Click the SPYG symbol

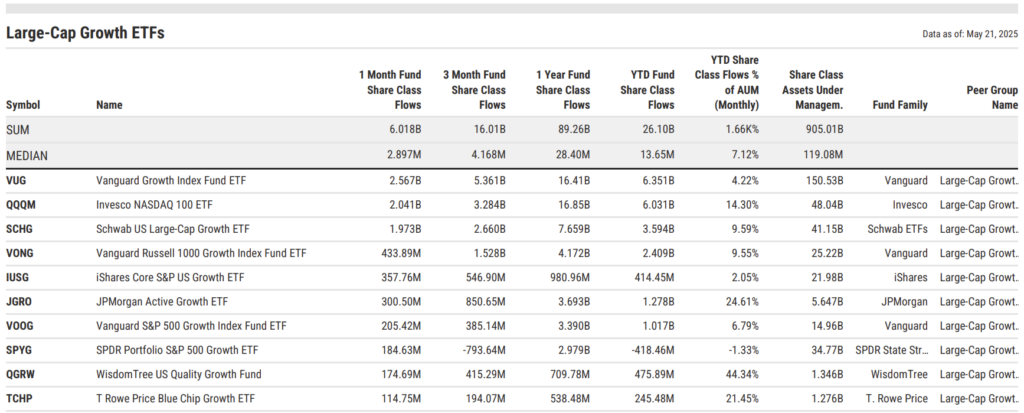19,350
